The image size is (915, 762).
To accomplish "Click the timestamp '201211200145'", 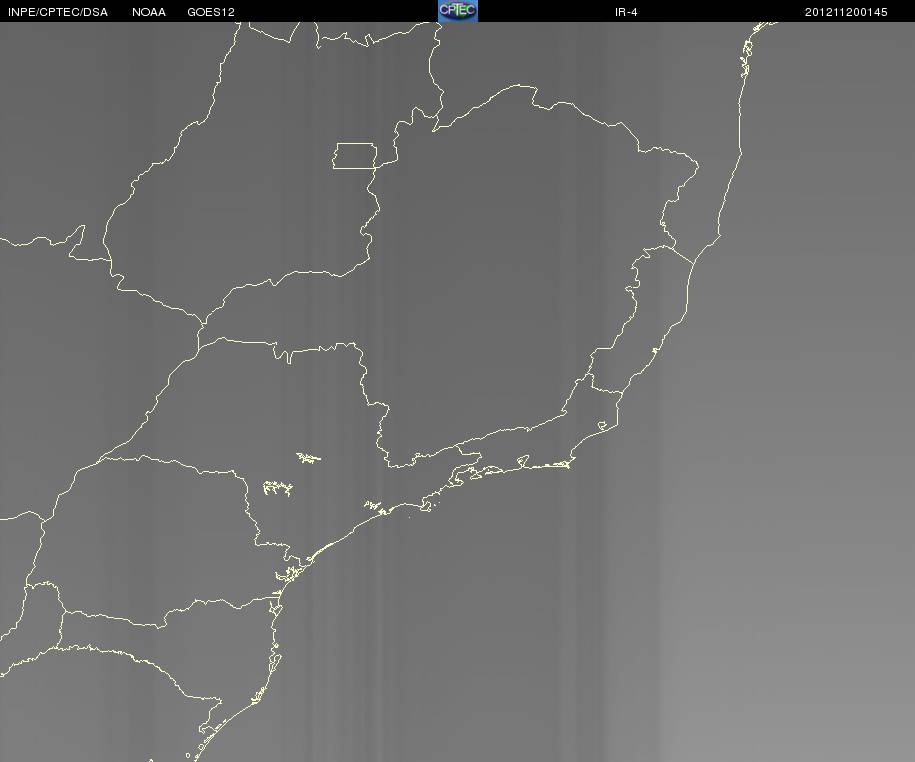I will coord(846,12).
